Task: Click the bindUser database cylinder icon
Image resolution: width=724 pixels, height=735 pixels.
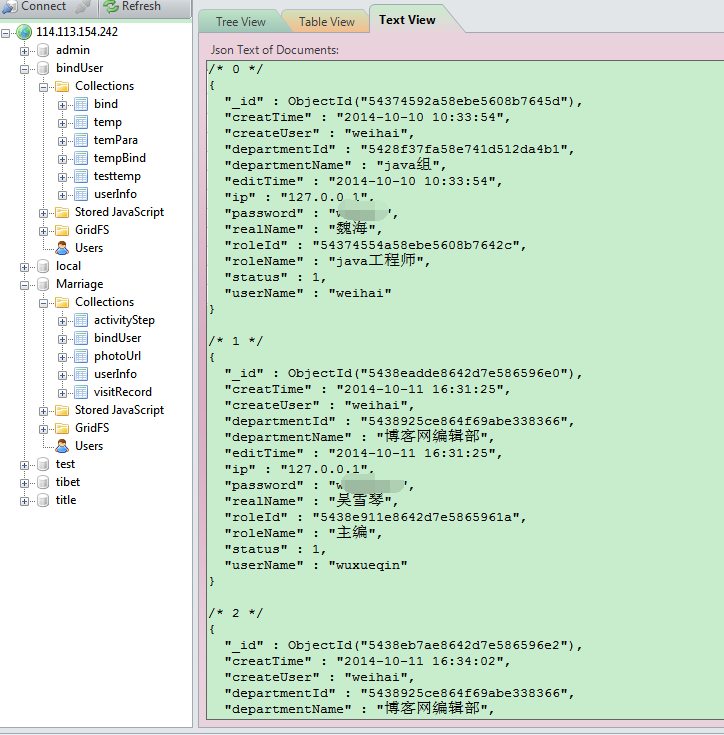Action: click(43, 68)
